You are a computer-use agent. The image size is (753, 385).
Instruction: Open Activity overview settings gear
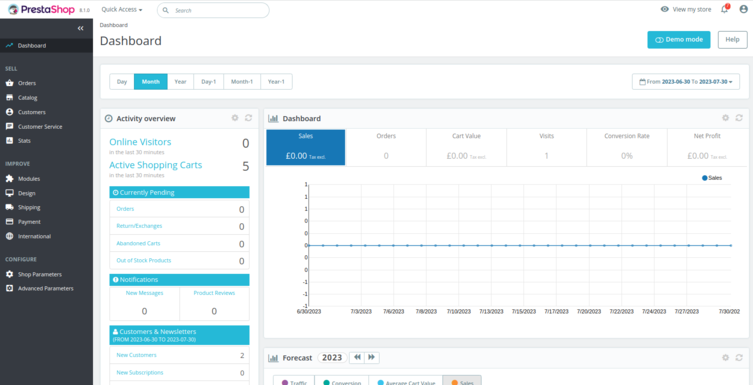tap(235, 118)
